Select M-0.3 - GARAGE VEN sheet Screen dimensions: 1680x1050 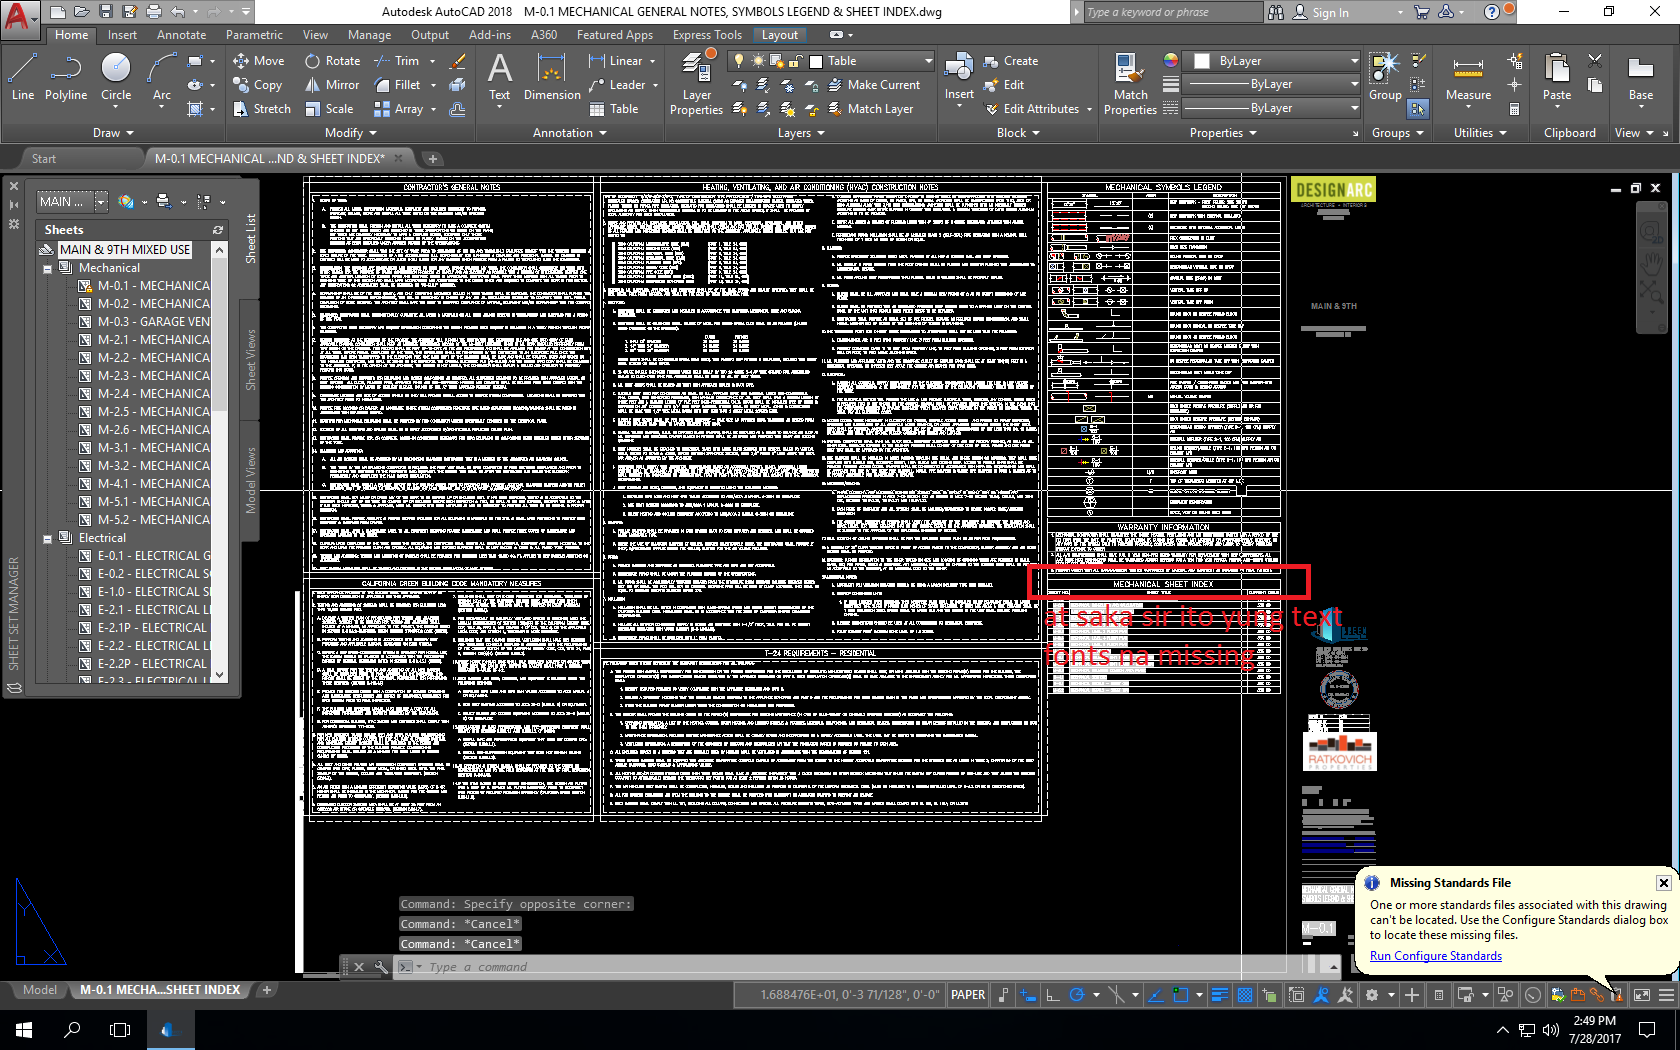pos(154,322)
